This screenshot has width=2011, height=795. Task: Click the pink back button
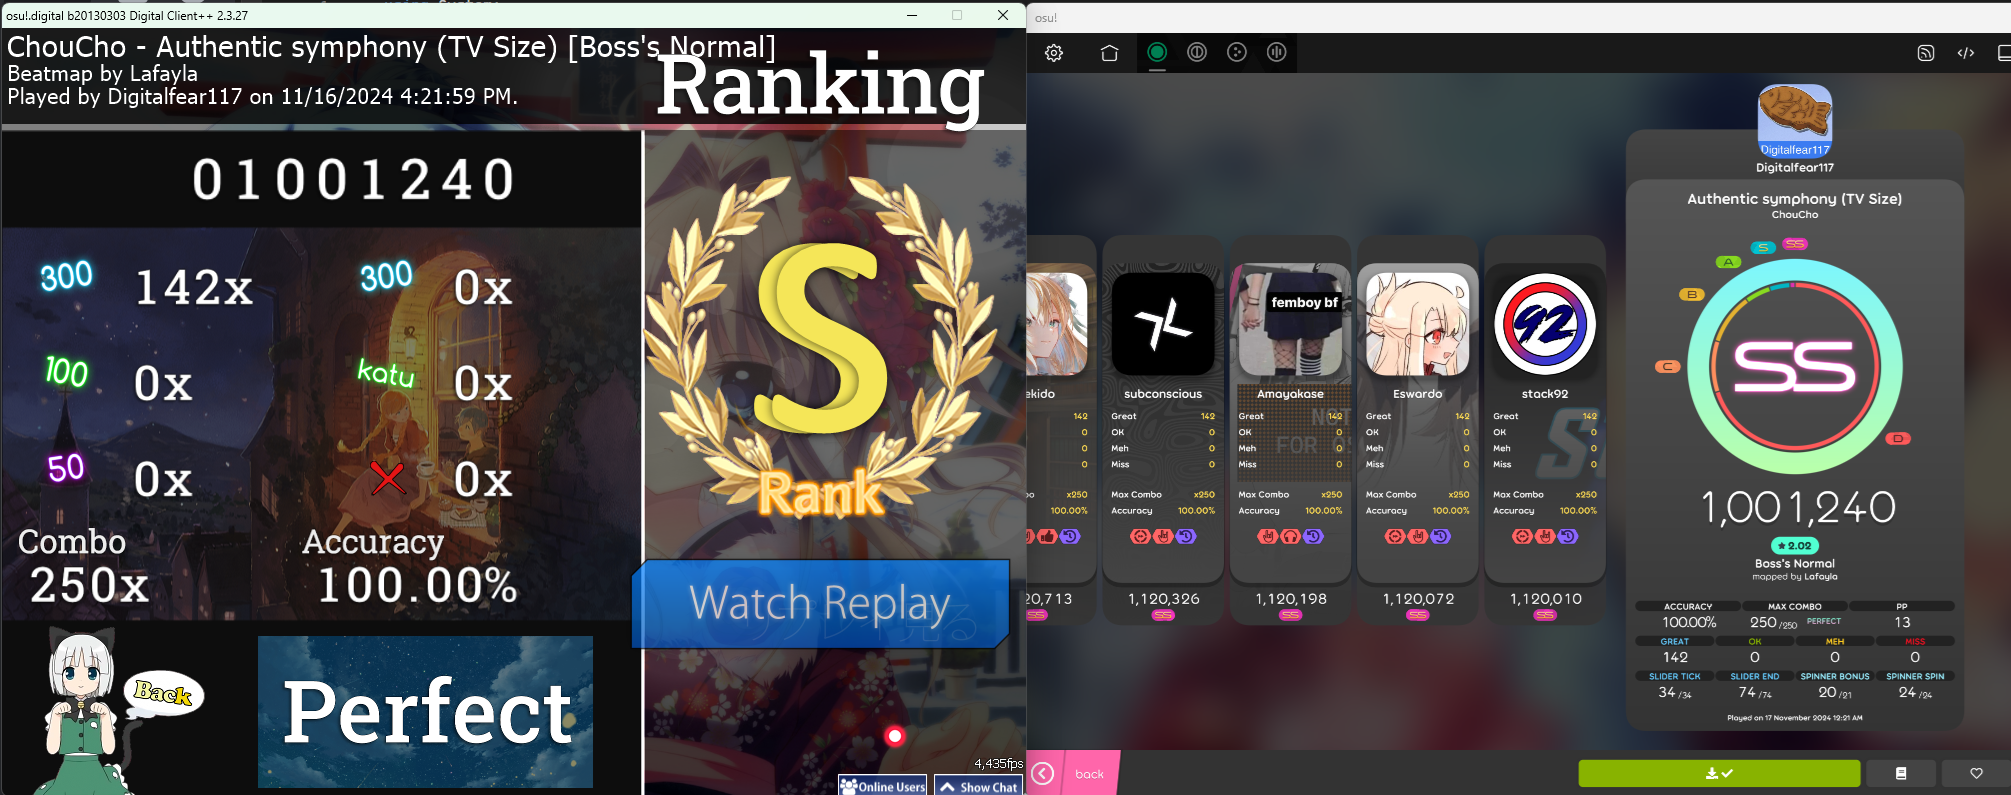1073,773
